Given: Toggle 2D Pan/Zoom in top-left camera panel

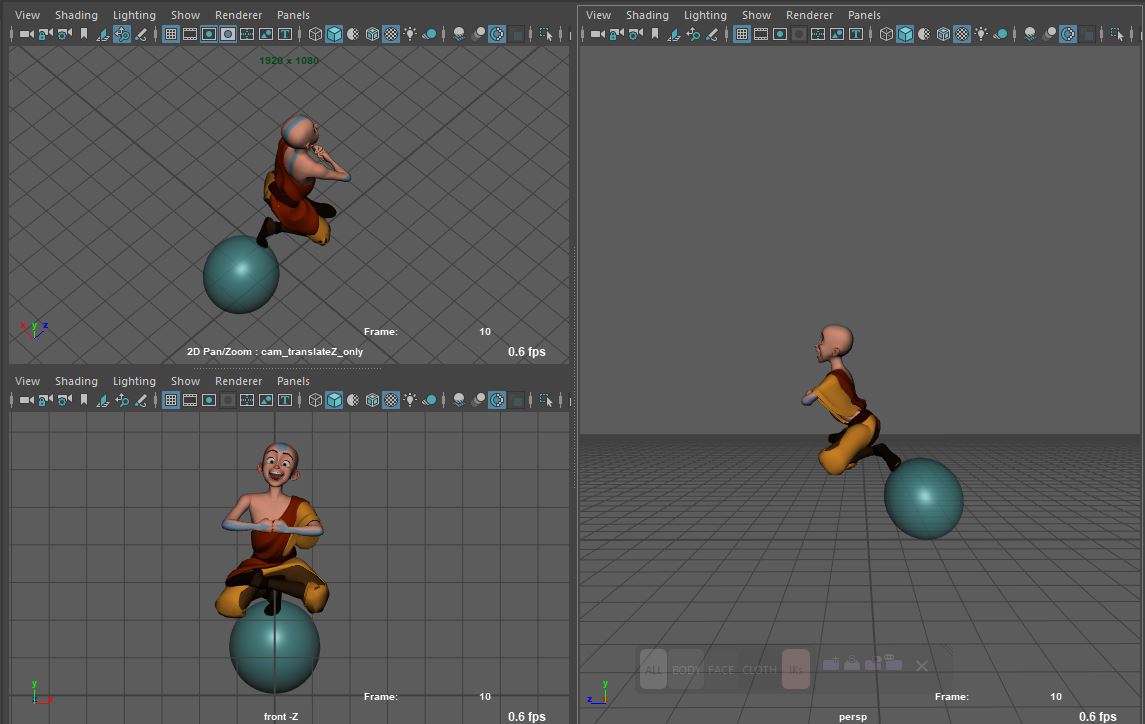Looking at the screenshot, I should tap(122, 34).
